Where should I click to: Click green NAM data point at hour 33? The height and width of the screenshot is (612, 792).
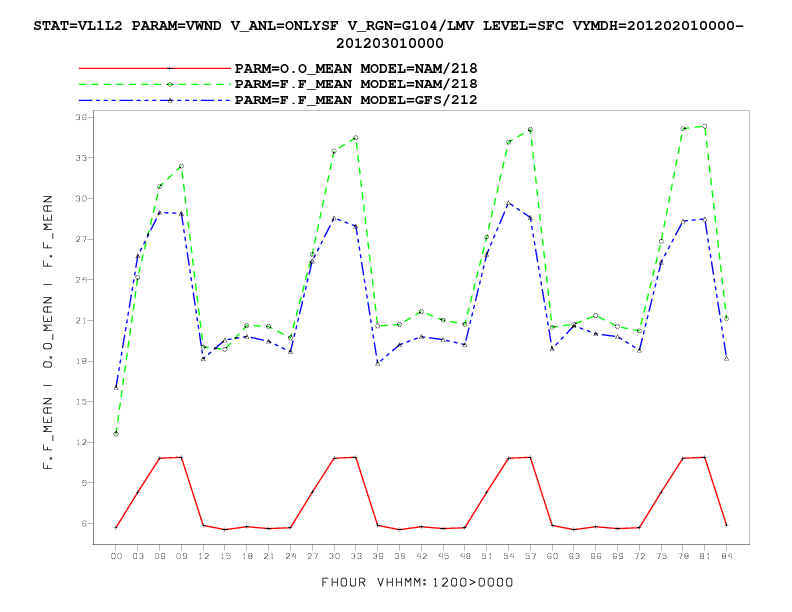click(x=356, y=137)
